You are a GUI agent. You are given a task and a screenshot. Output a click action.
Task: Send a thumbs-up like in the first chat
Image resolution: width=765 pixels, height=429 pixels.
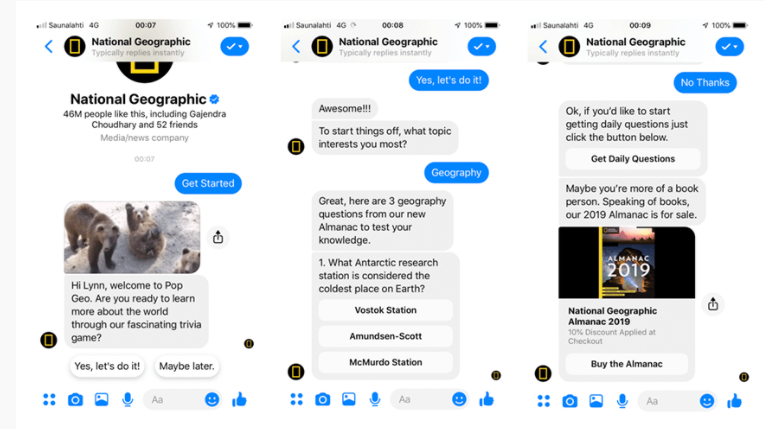[x=240, y=400]
